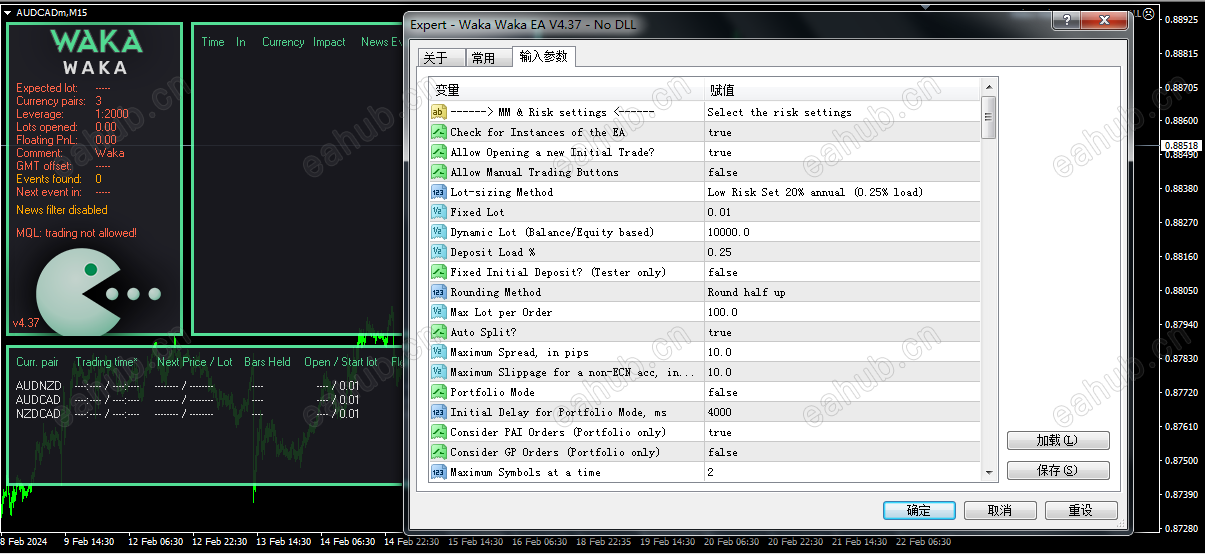Click the Consider PAI Orders row icon
Image resolution: width=1205 pixels, height=555 pixels.
click(x=438, y=432)
